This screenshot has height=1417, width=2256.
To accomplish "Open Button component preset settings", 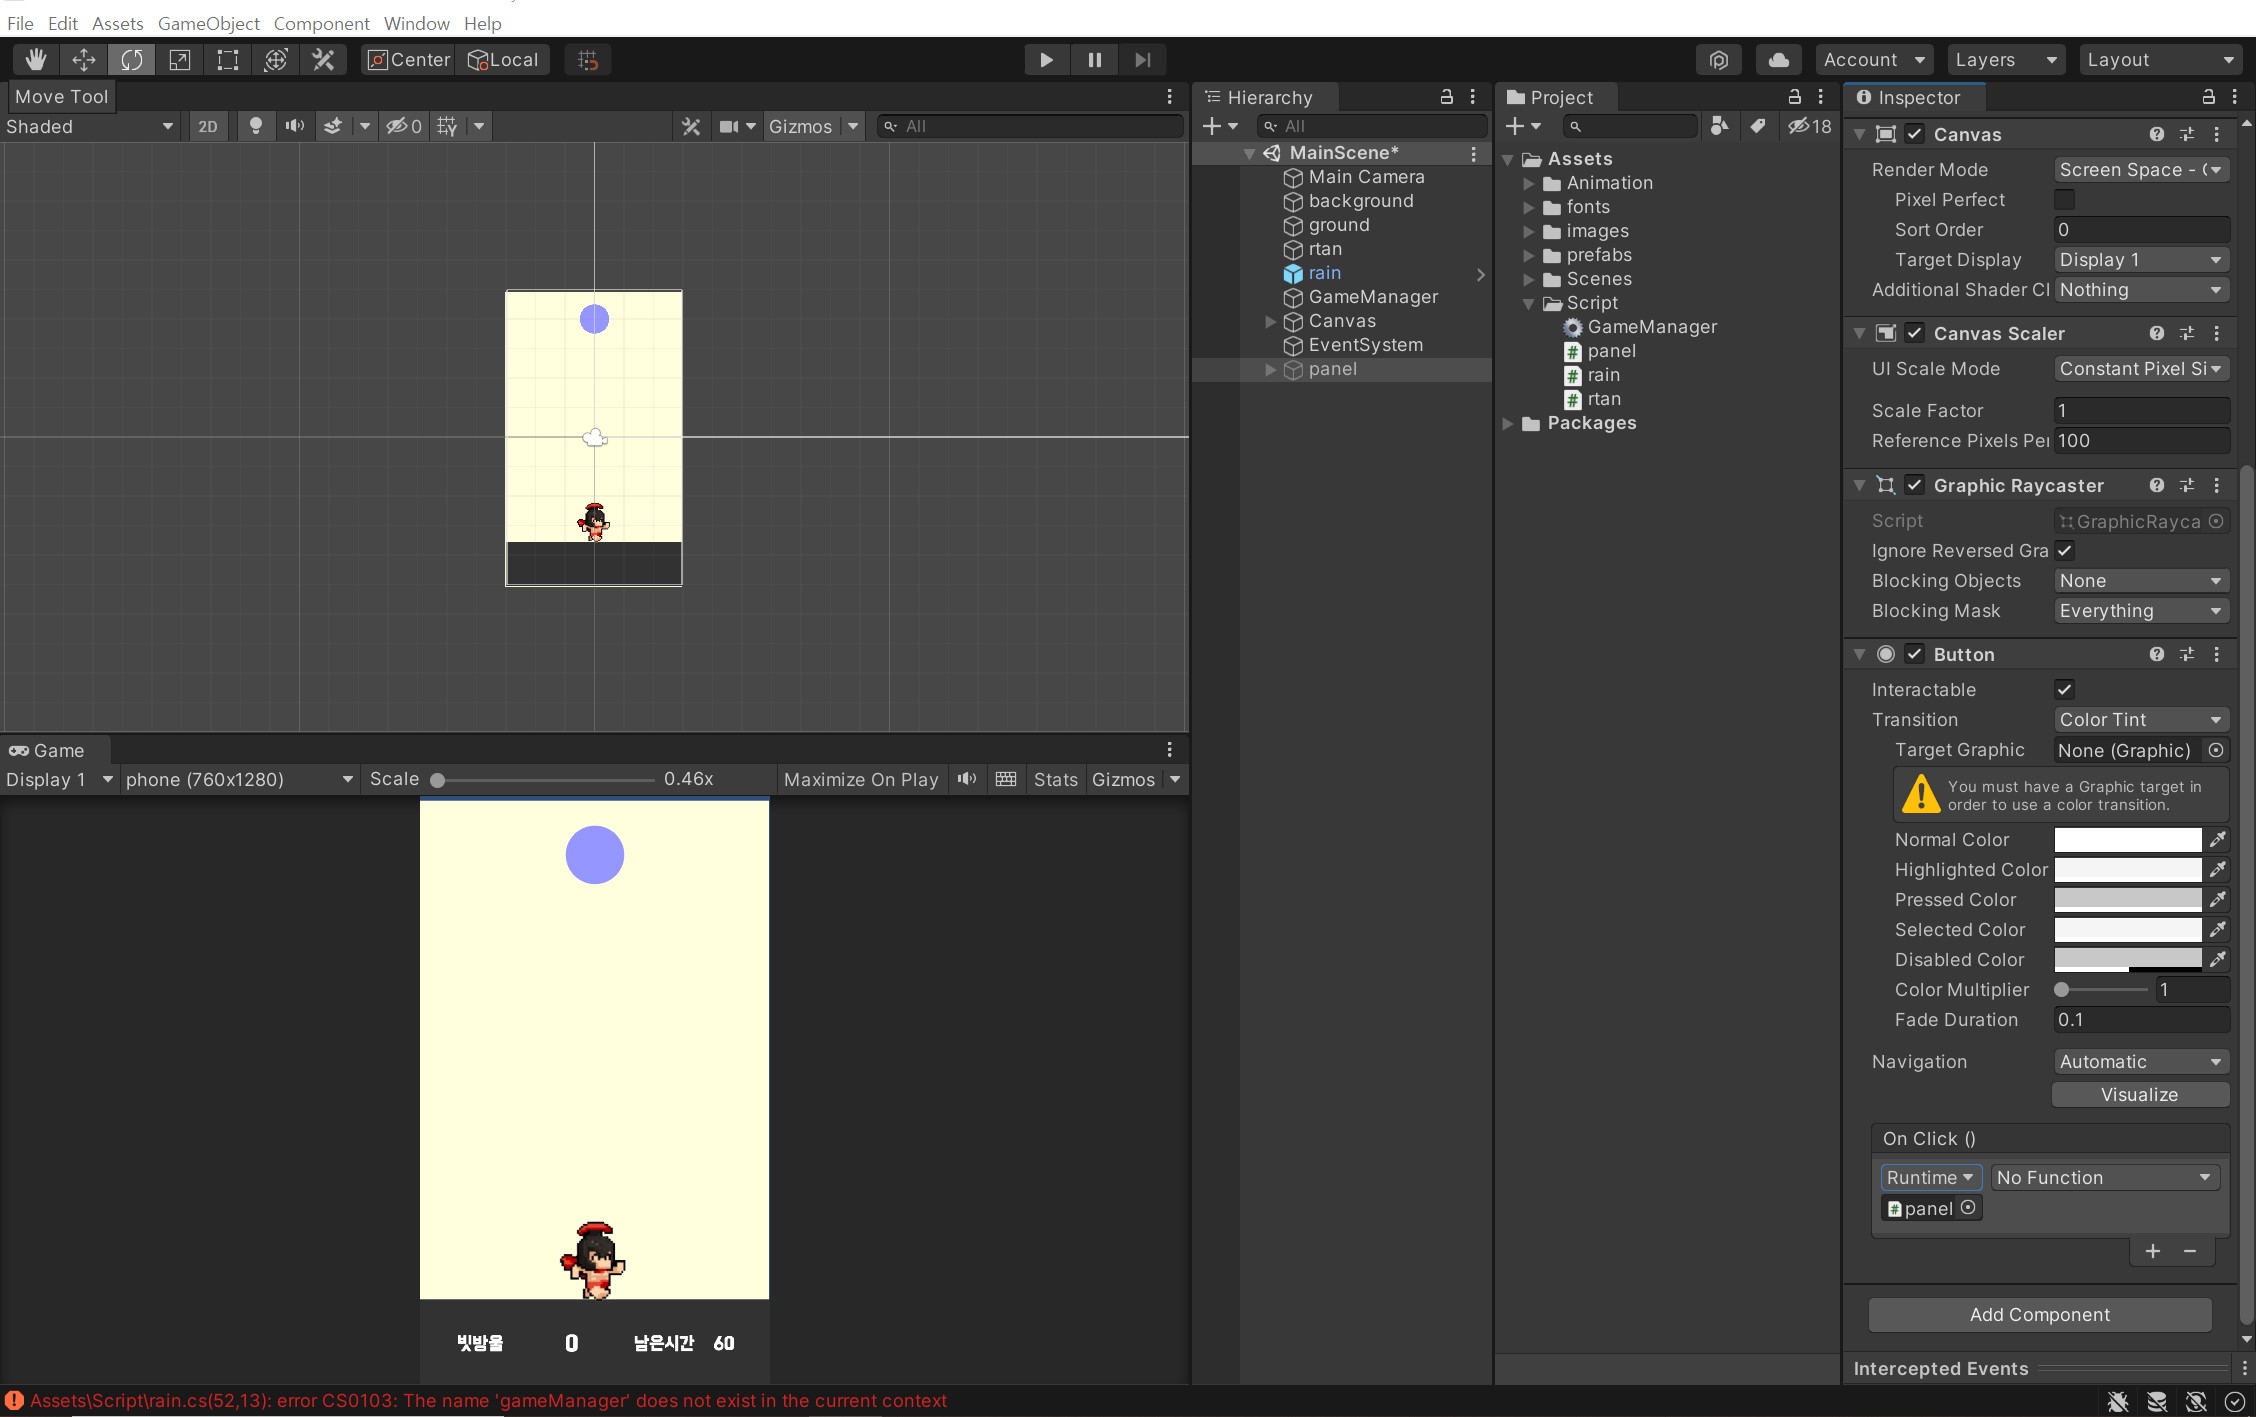I will click(x=2187, y=654).
